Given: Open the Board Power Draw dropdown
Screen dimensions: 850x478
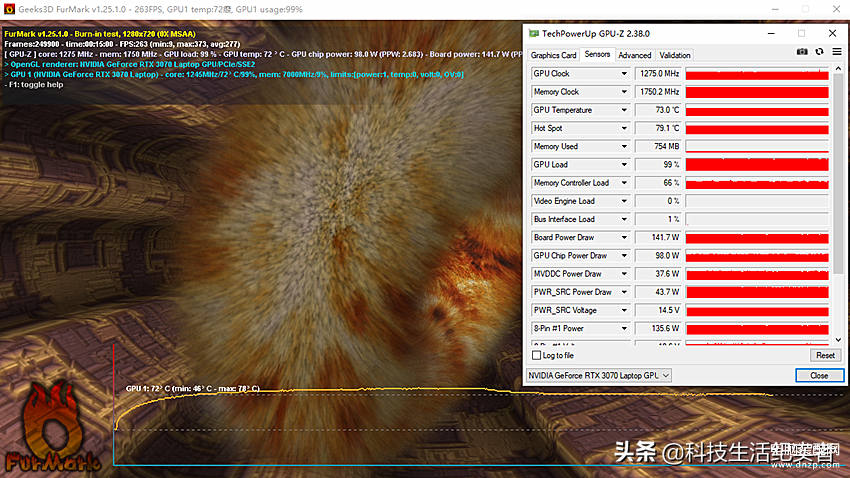Looking at the screenshot, I should [x=624, y=237].
